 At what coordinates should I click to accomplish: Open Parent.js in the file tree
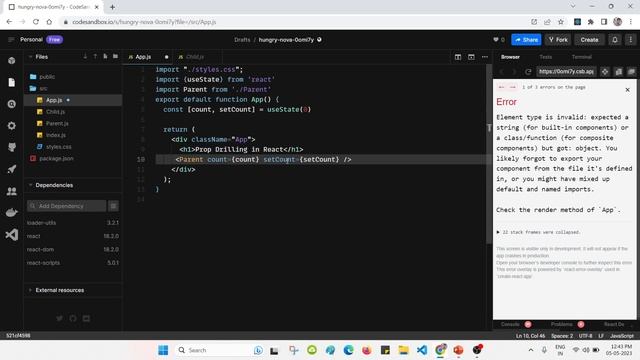click(57, 123)
